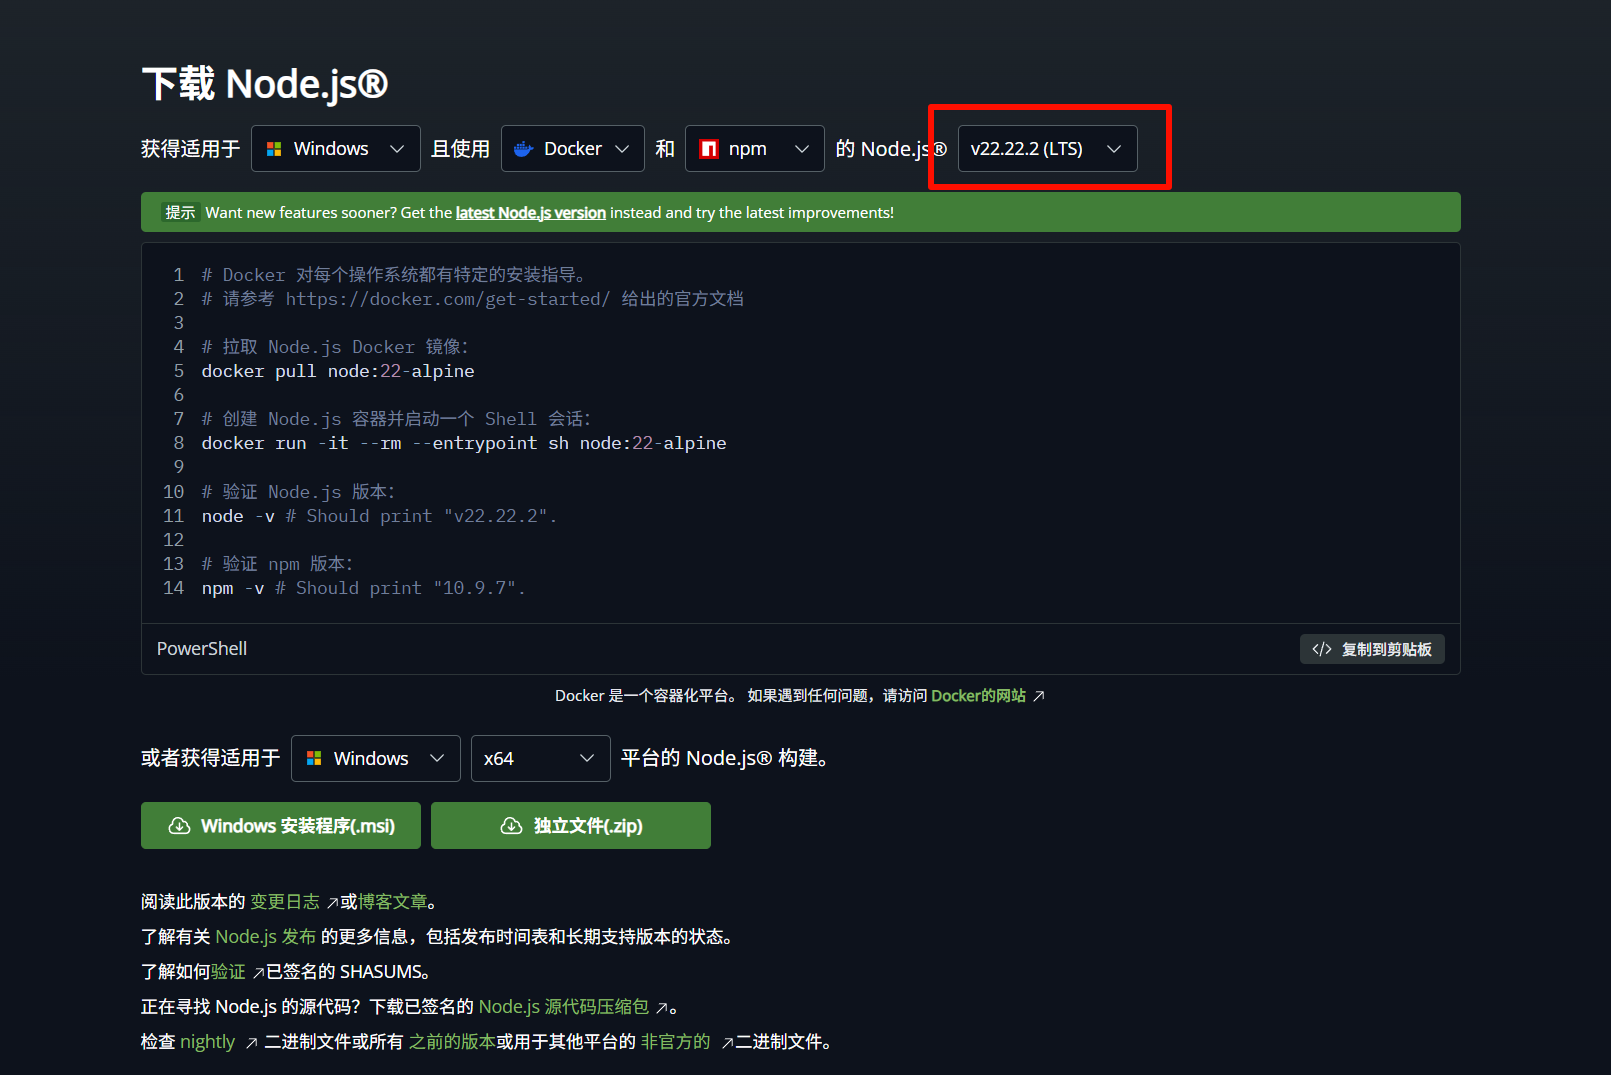This screenshot has width=1611, height=1075.
Task: Download the standalone .zip file
Action: (571, 826)
